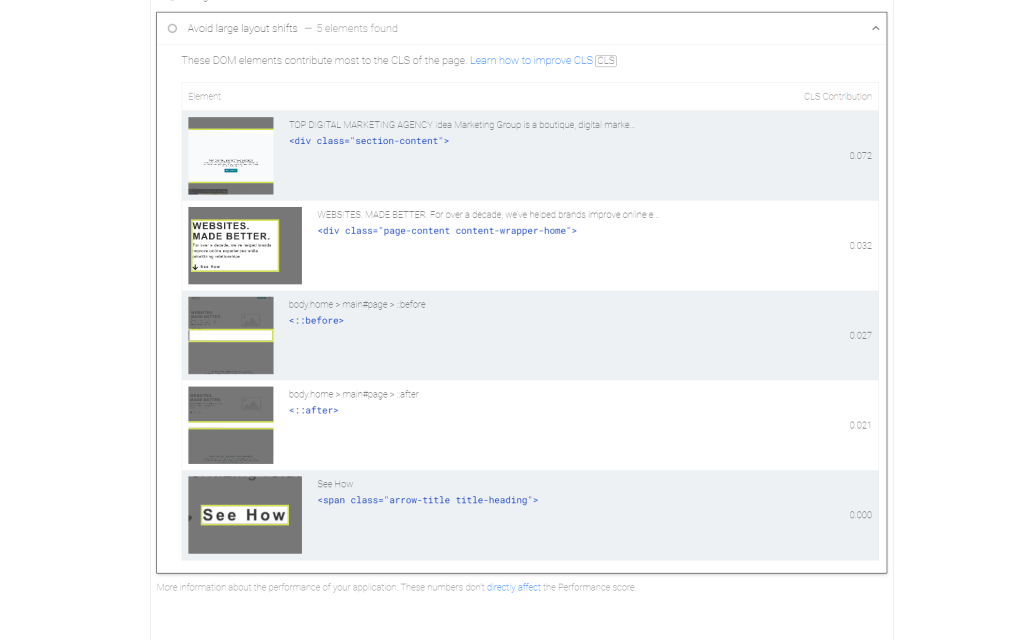
Task: Click the arrow-title title-heading span snippet
Action: click(x=427, y=500)
